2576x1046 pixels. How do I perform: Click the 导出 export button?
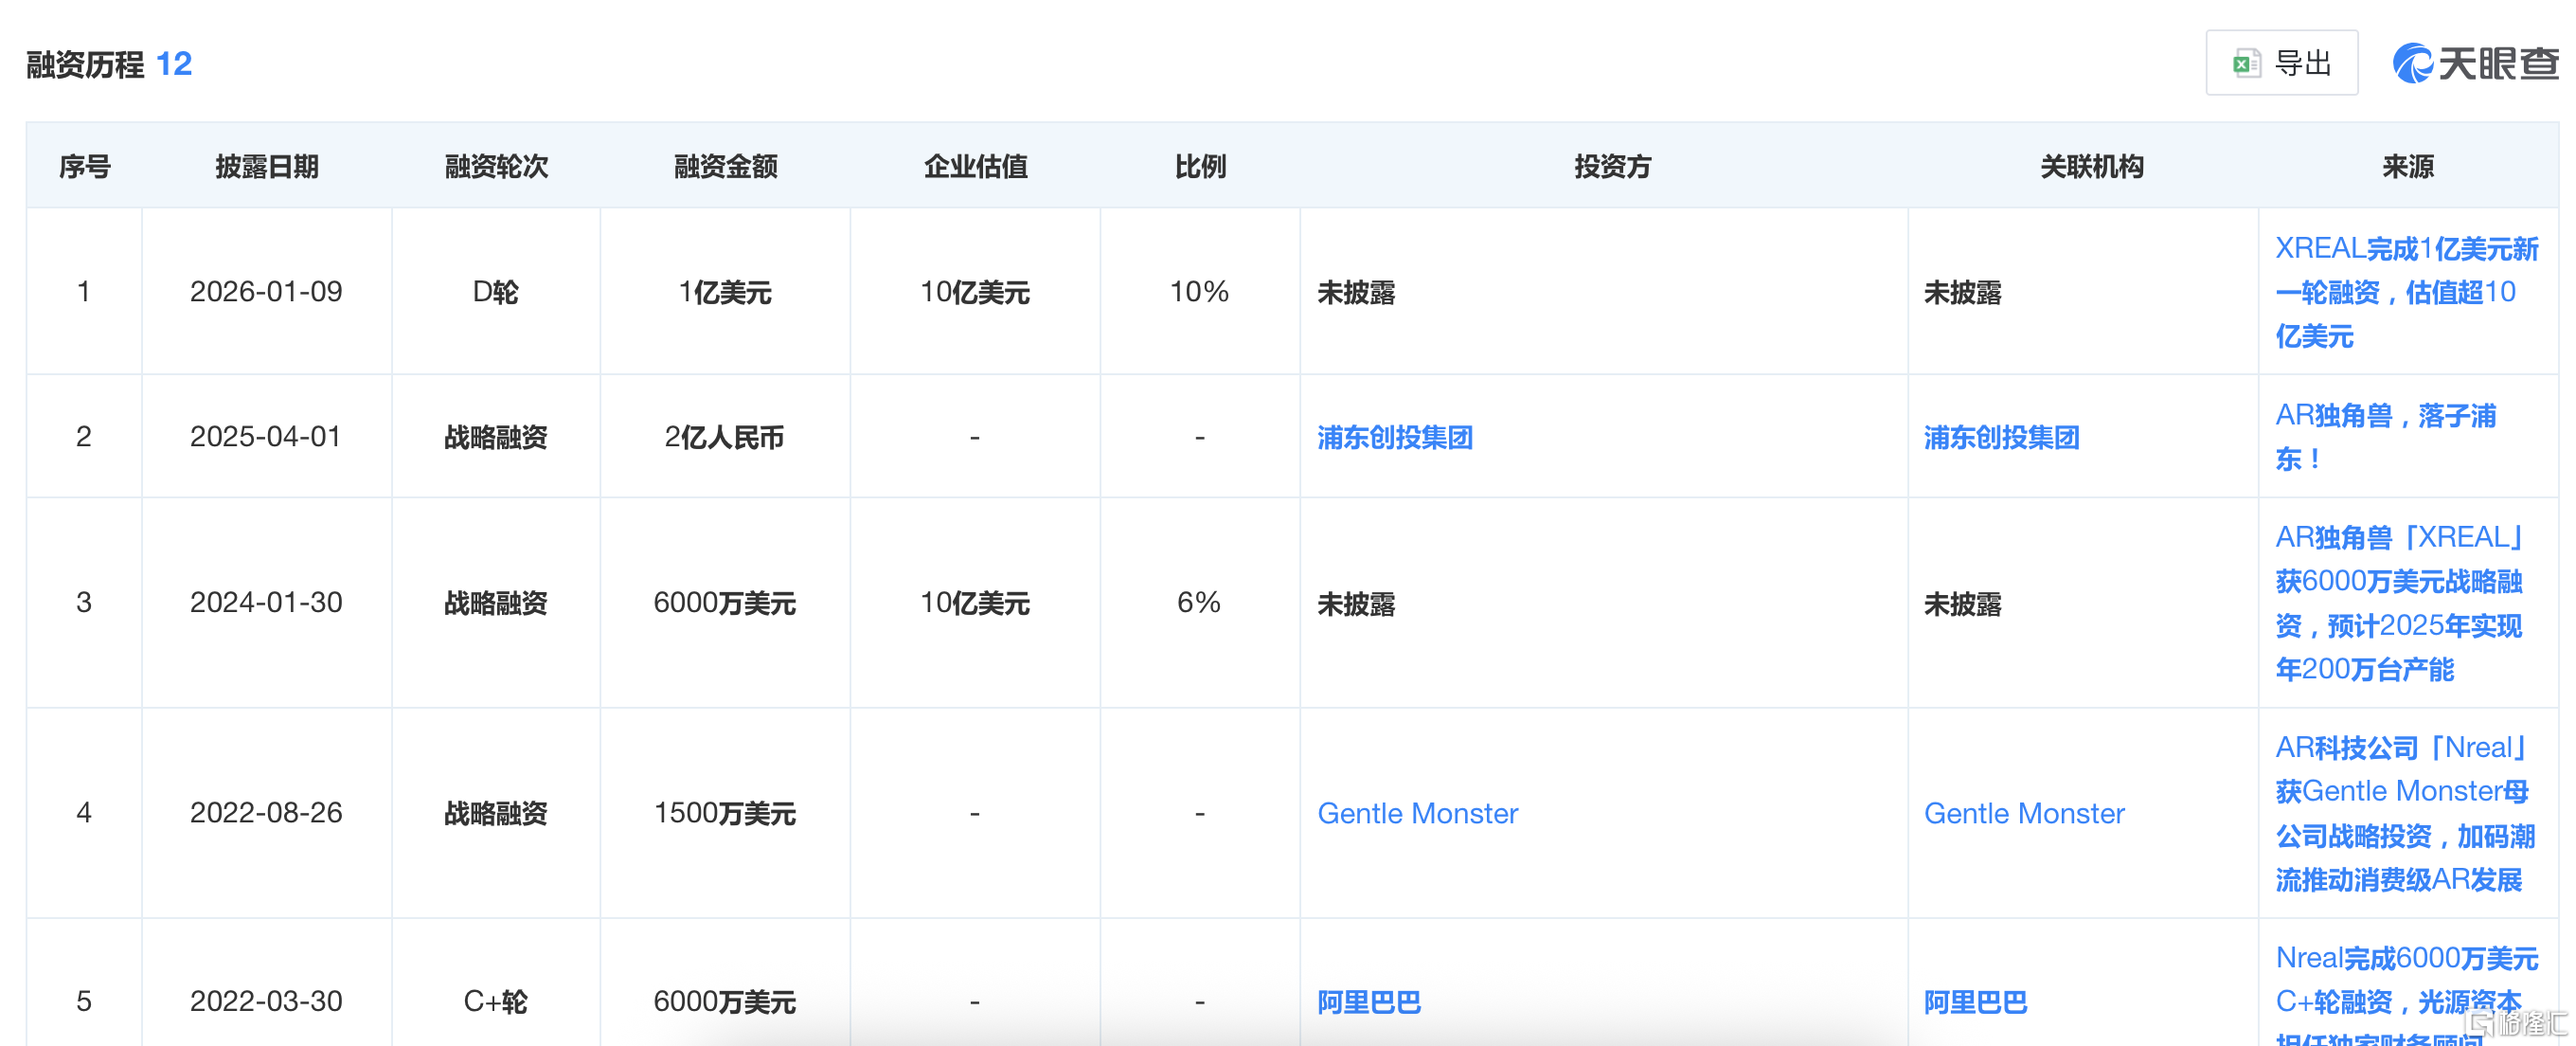pyautogui.click(x=2281, y=63)
